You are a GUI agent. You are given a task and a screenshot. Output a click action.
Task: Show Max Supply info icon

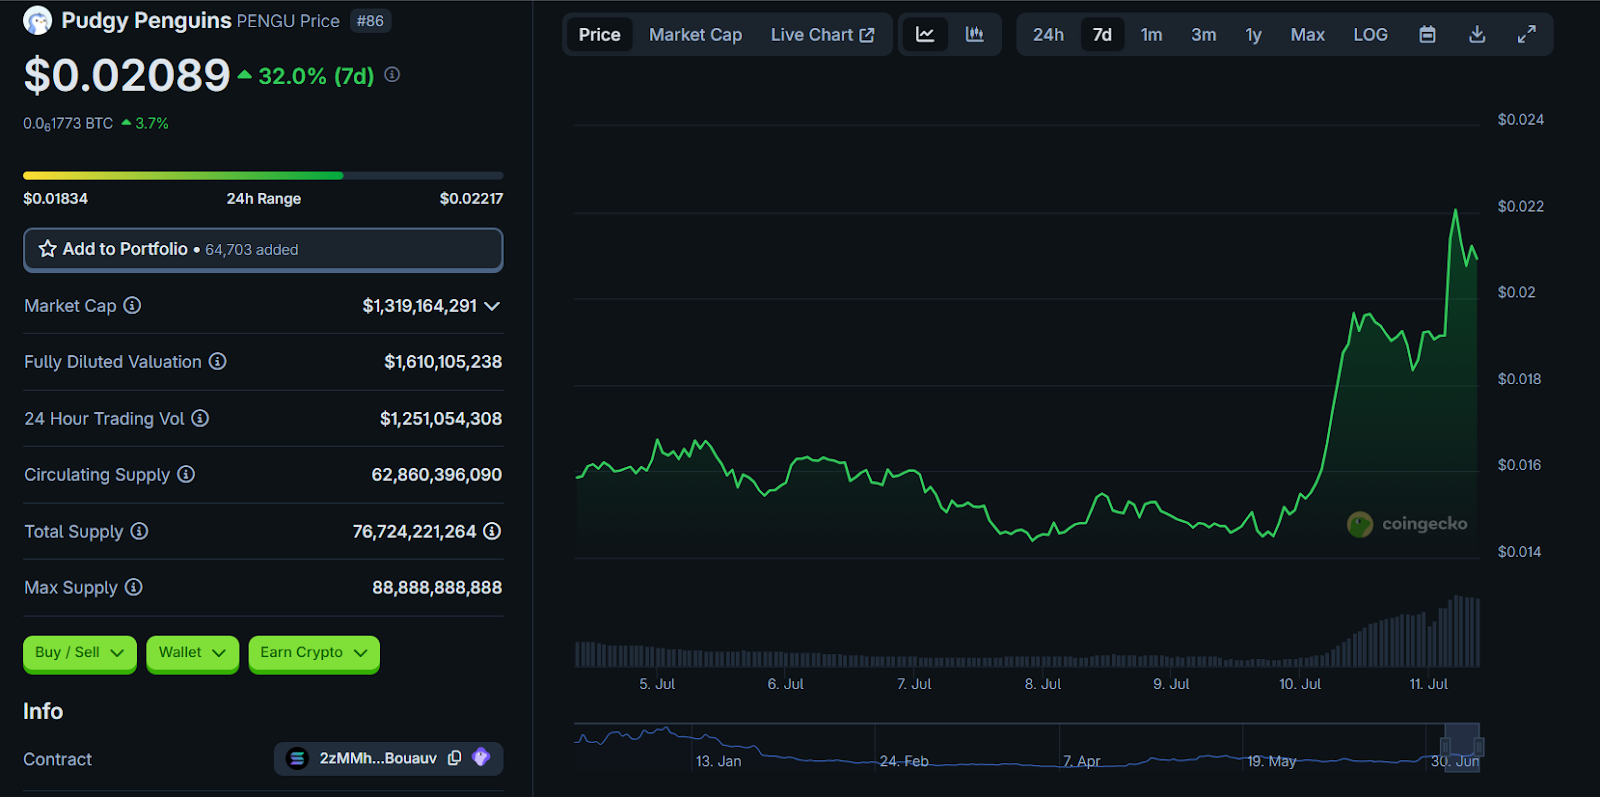pos(133,587)
